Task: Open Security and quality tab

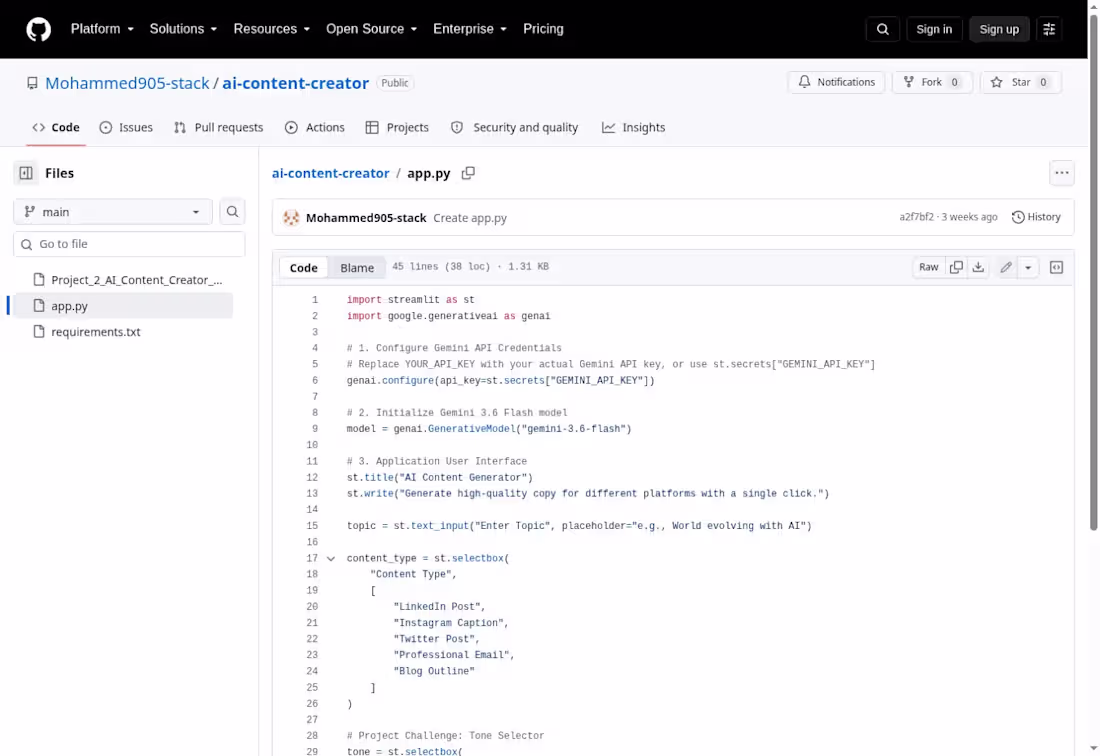Action: (x=514, y=128)
